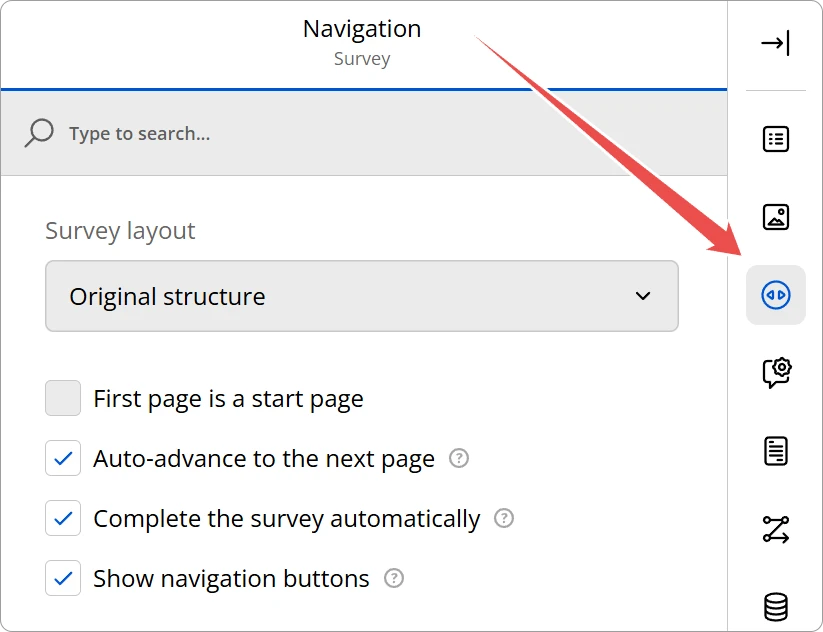Open the speech-bubble gear settings icon
This screenshot has height=632, width=823.
775,372
